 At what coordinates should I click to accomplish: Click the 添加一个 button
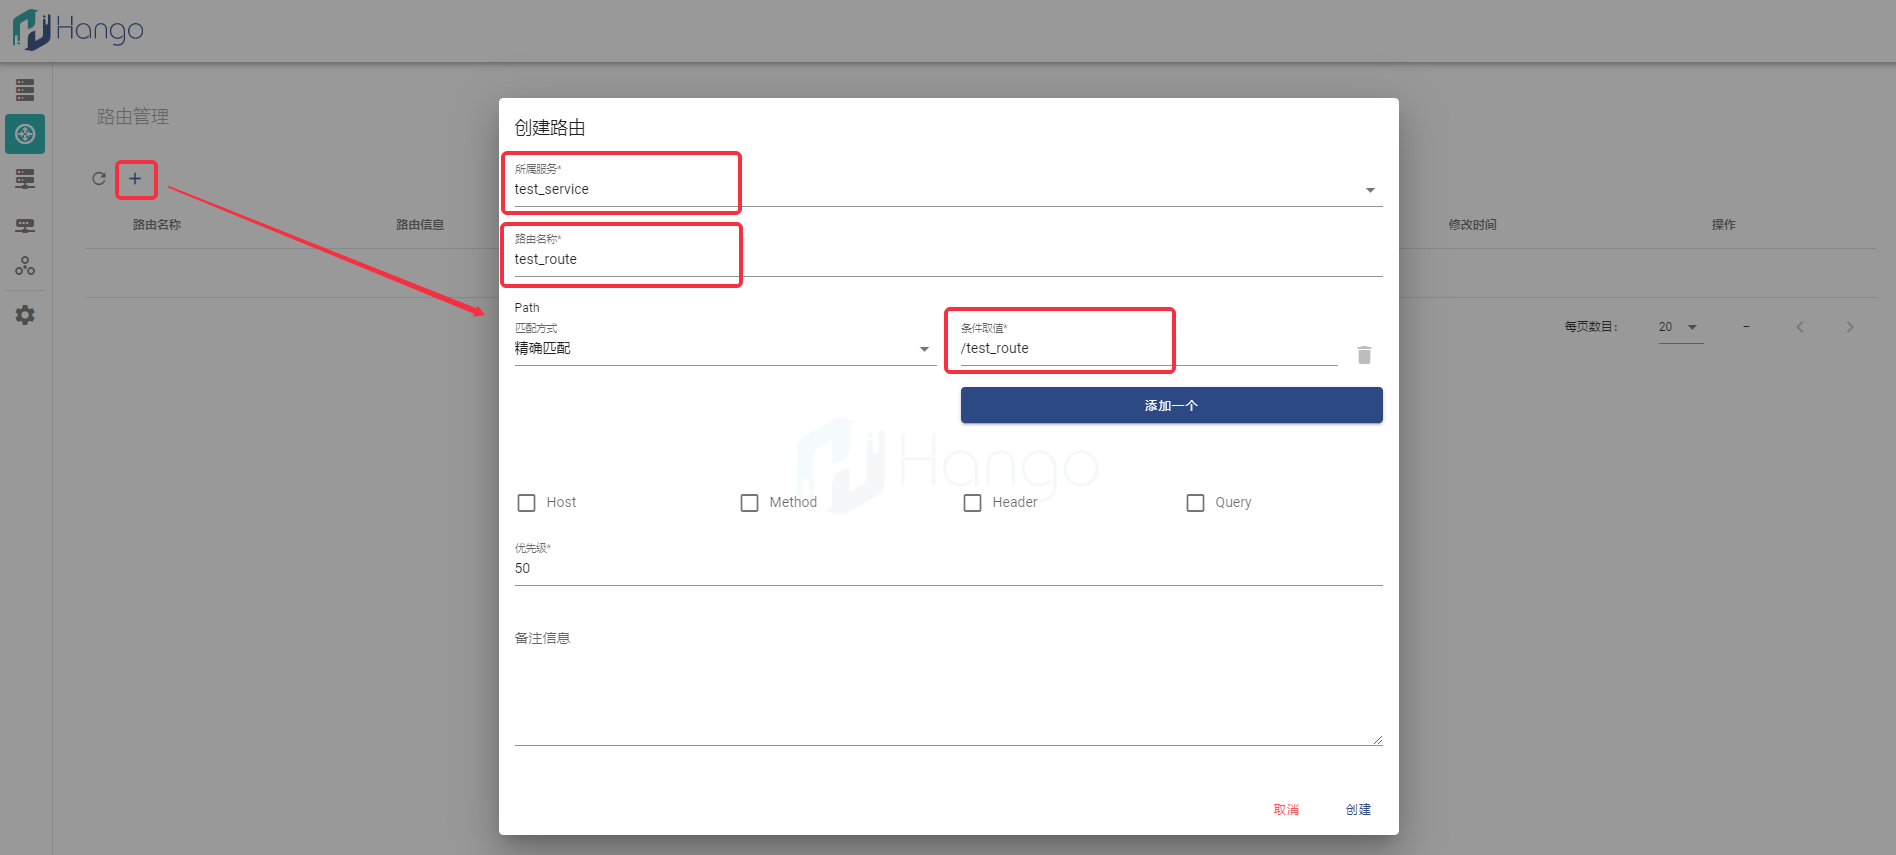(1171, 405)
